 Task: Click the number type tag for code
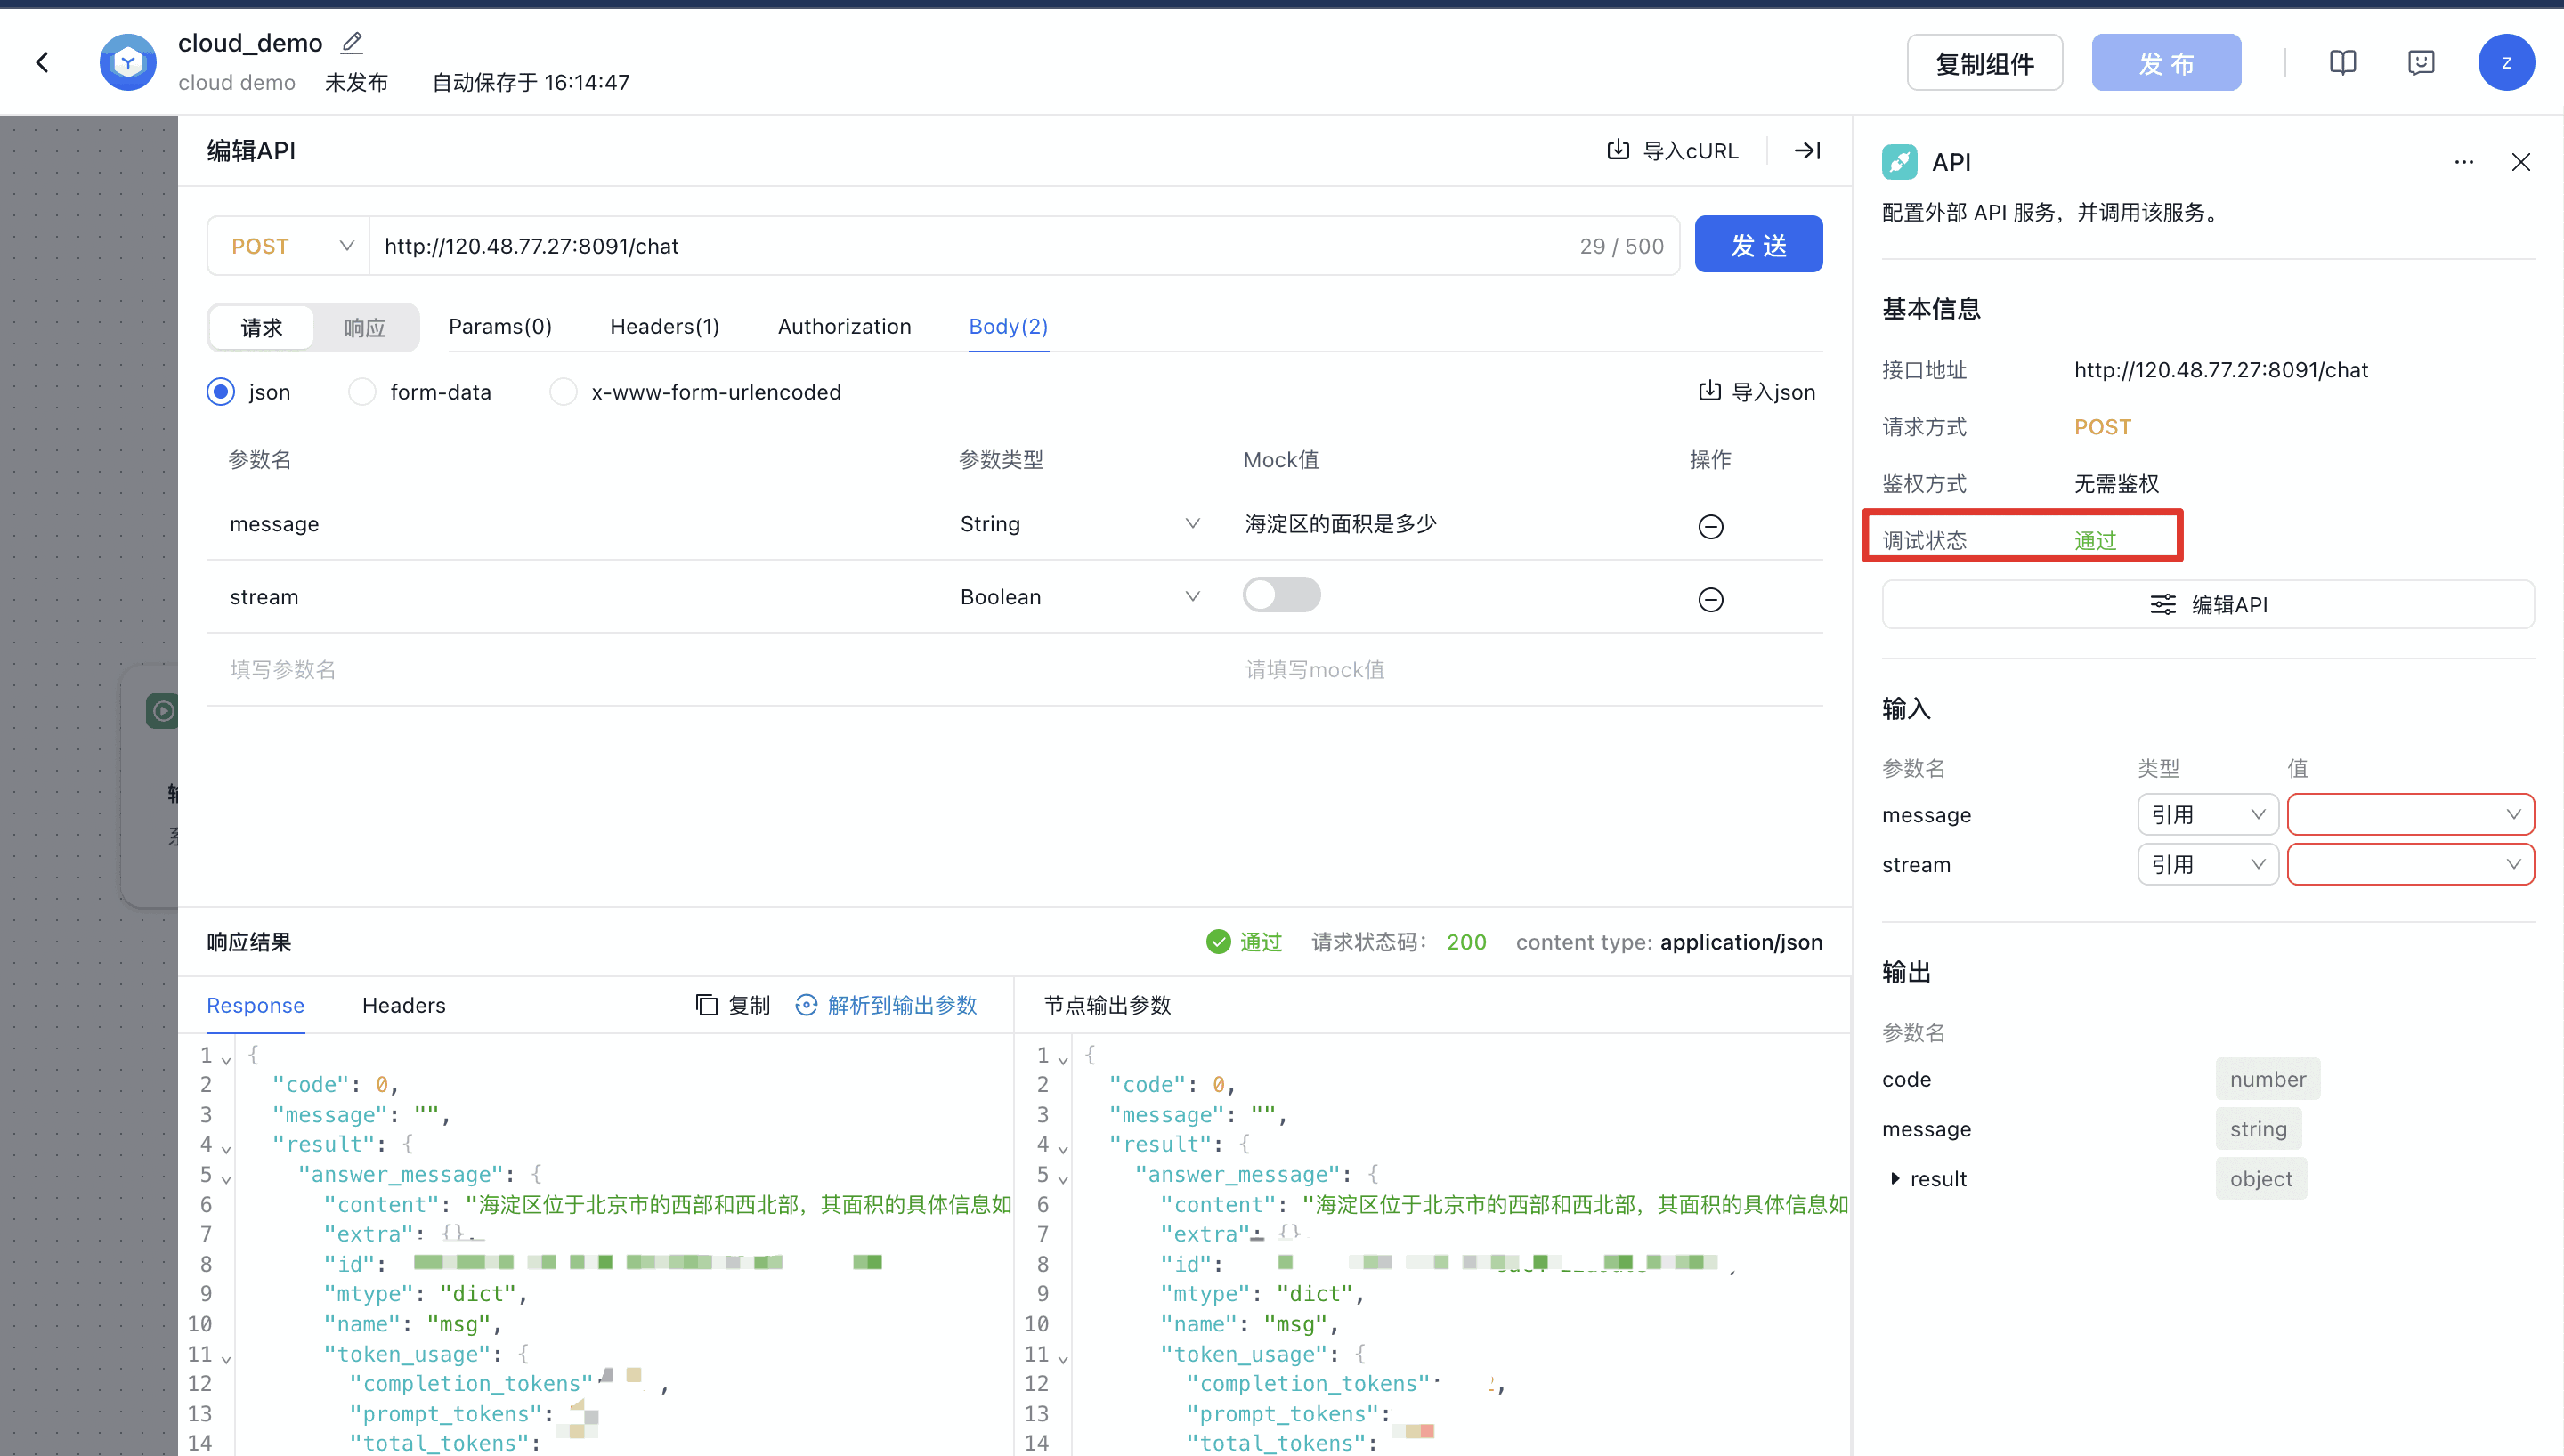pos(2267,1079)
